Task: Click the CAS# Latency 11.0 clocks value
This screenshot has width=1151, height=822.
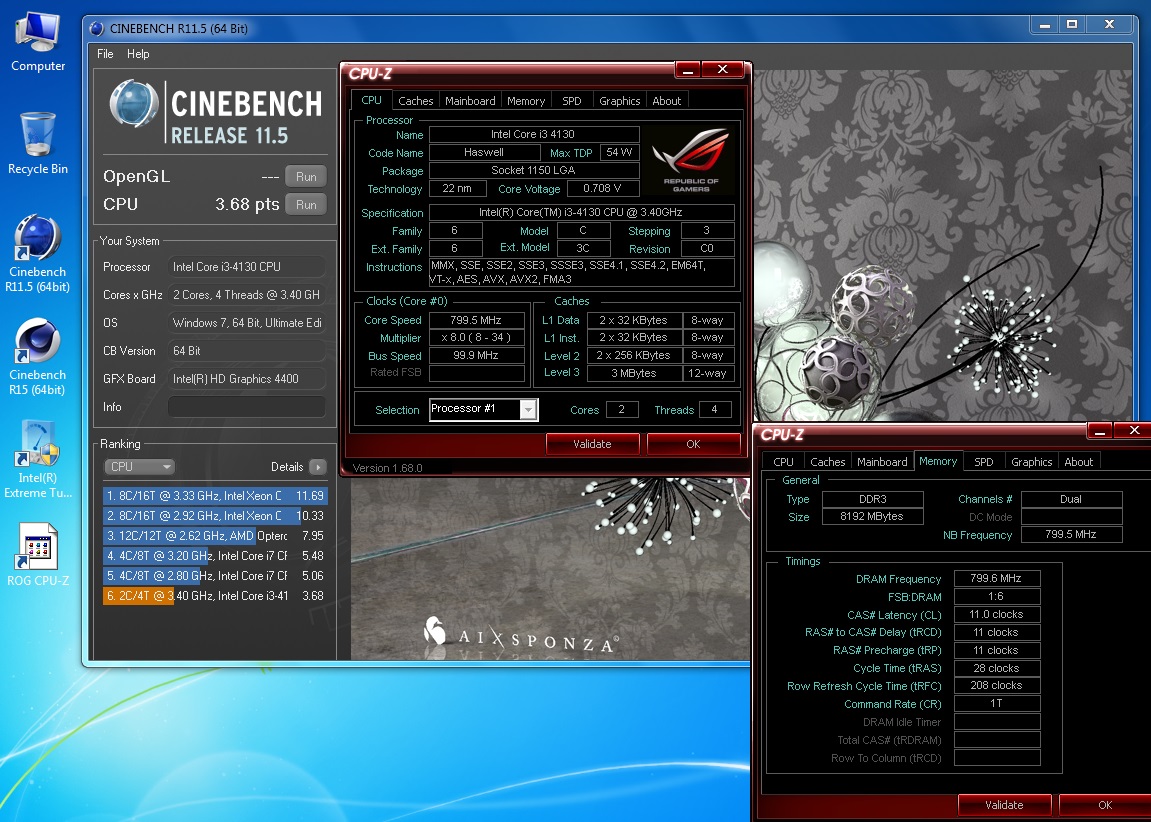Action: coord(997,614)
